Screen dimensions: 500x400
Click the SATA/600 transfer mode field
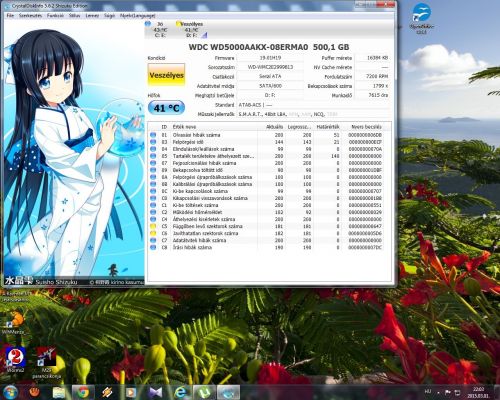pos(270,86)
